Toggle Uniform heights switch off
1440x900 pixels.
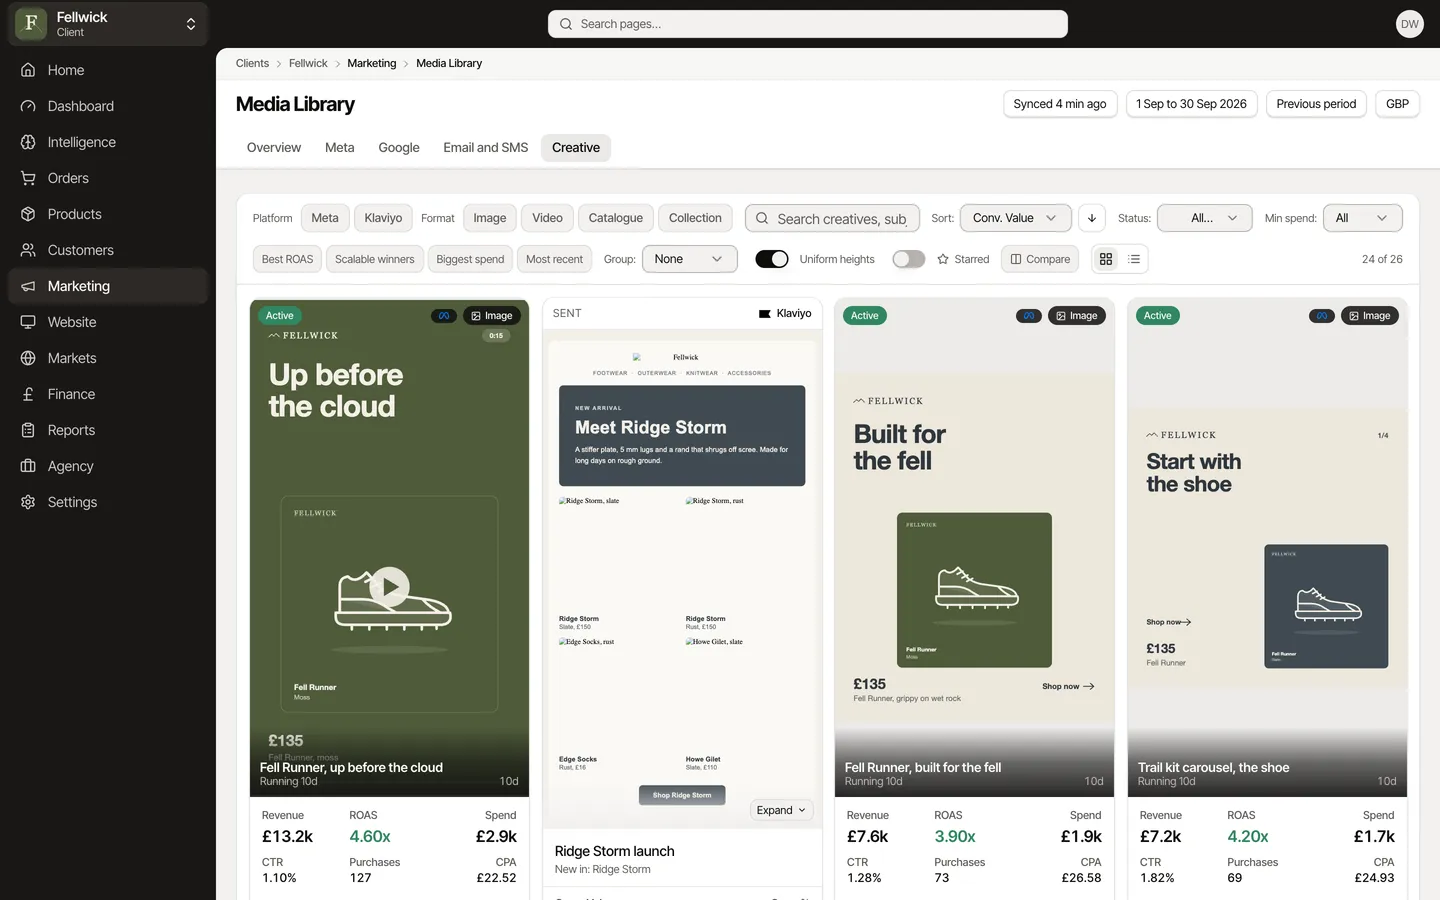tap(772, 259)
